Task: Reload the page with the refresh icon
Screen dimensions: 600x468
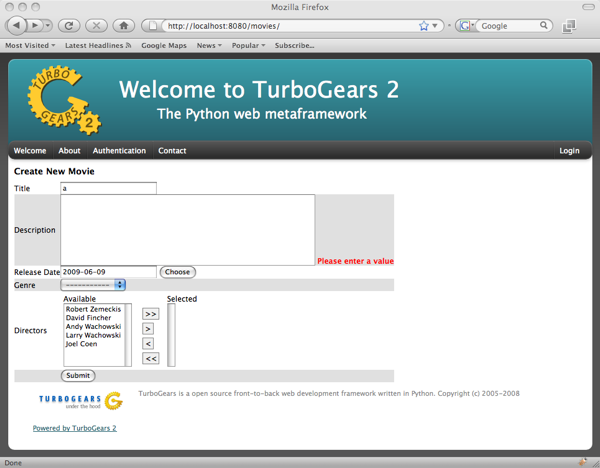Action: coord(69,26)
